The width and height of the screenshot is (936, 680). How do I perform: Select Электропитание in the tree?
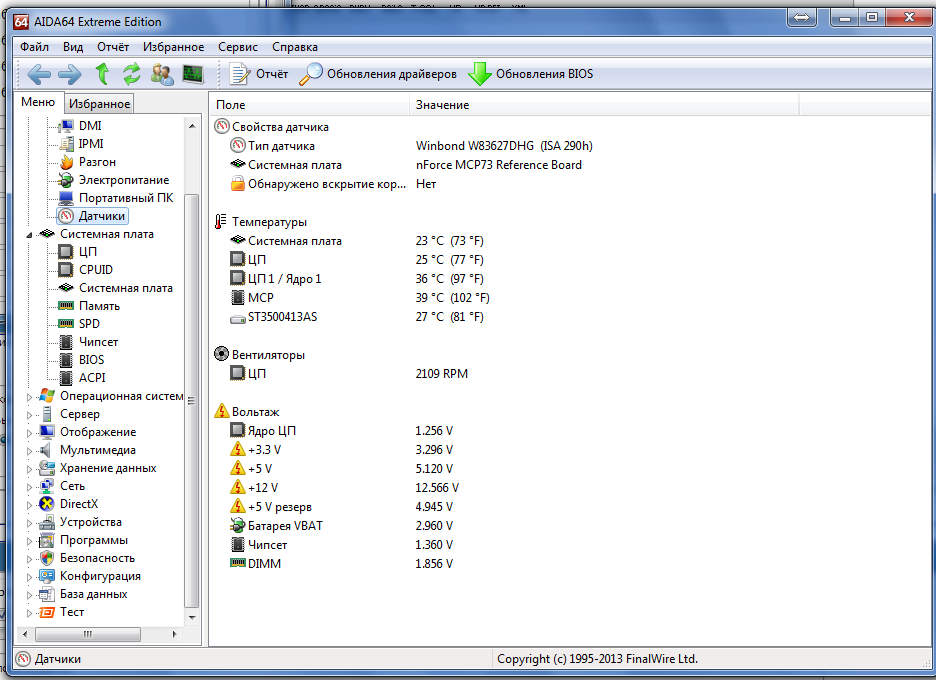point(124,180)
